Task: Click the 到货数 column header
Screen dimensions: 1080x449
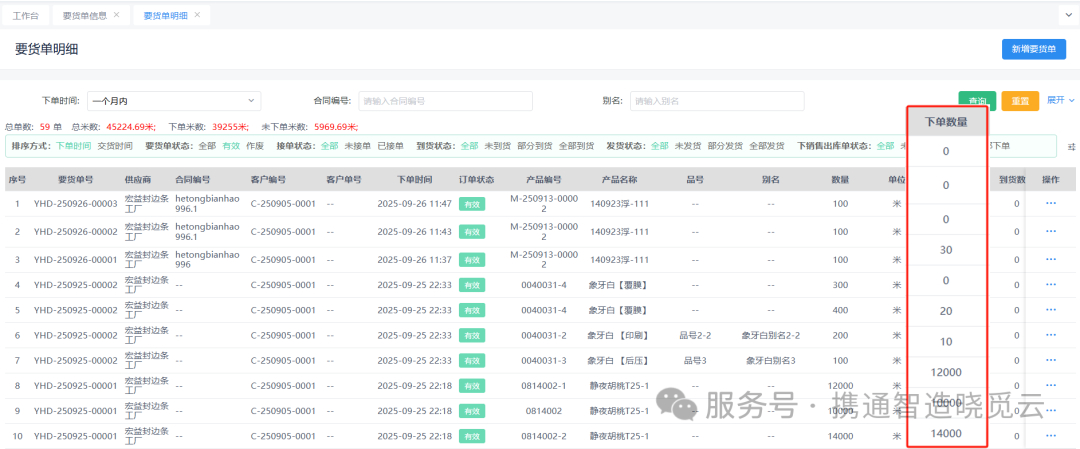Action: coord(1012,180)
